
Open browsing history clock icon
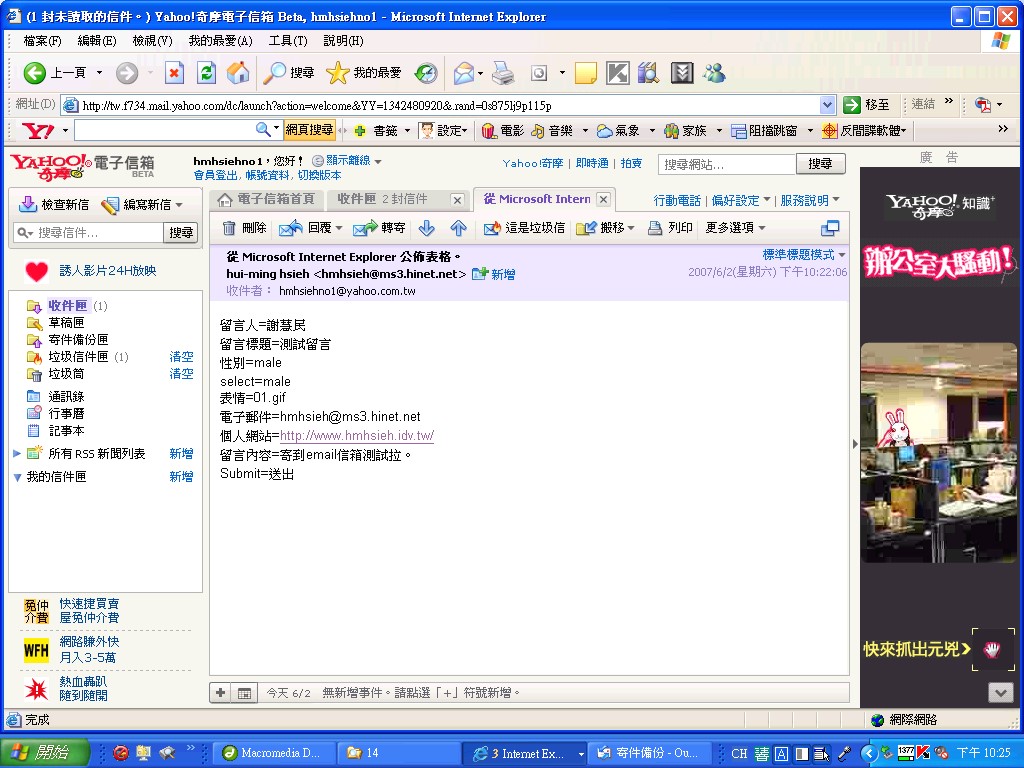426,73
